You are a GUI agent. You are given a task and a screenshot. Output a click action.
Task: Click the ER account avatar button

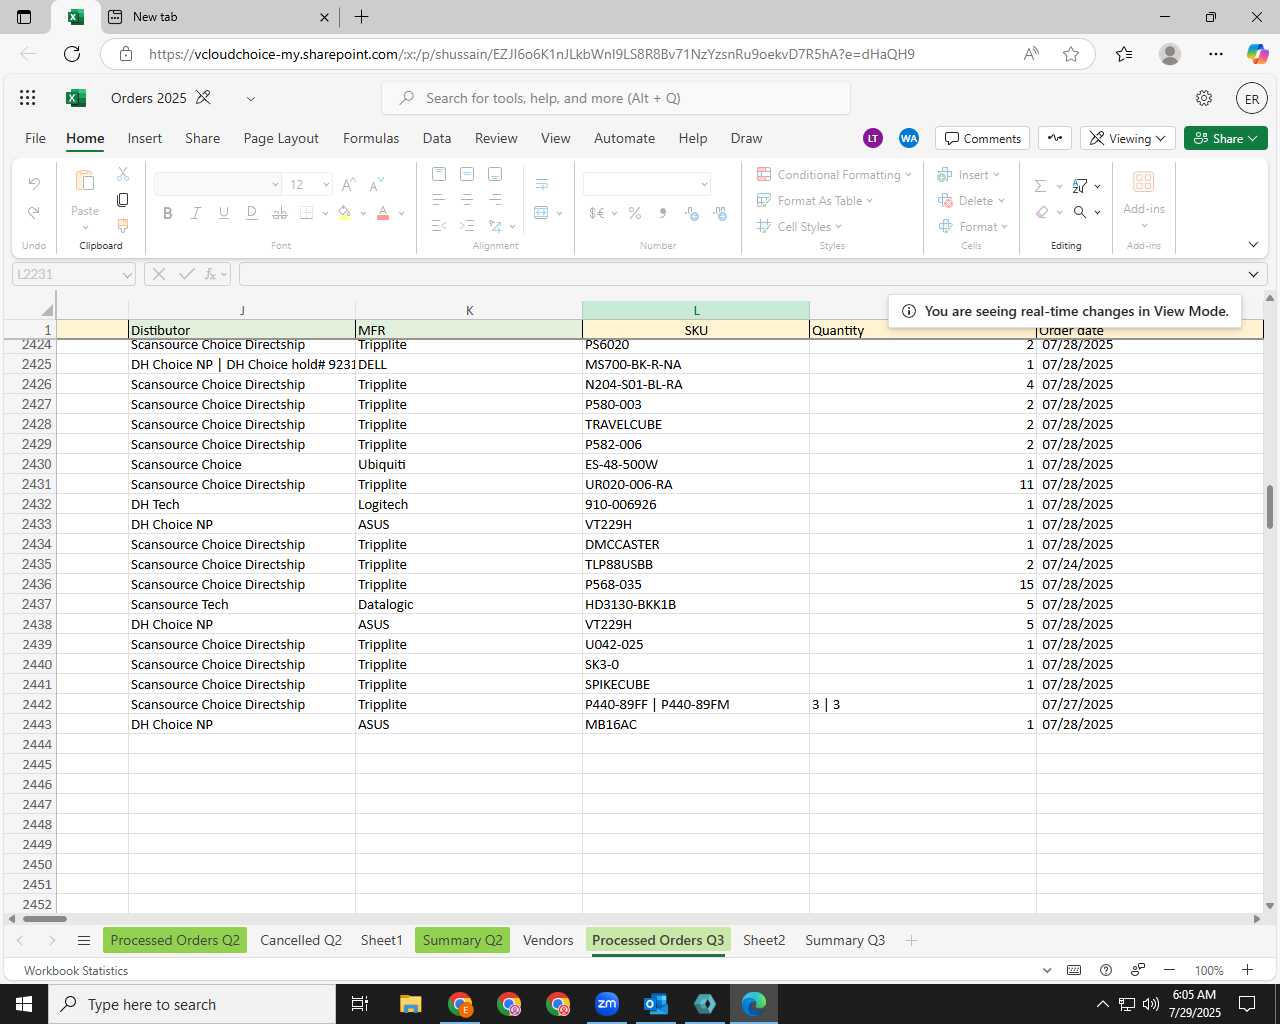click(1252, 99)
